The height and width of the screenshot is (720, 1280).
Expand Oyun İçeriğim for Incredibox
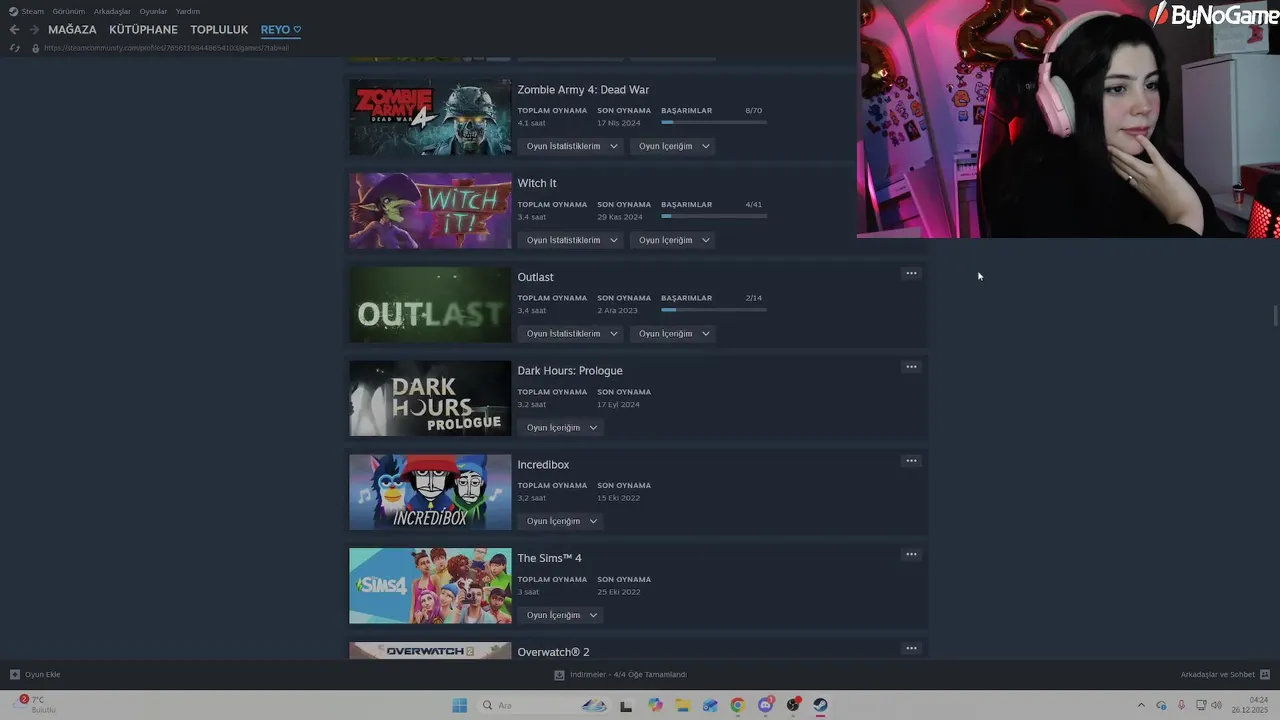pos(562,521)
